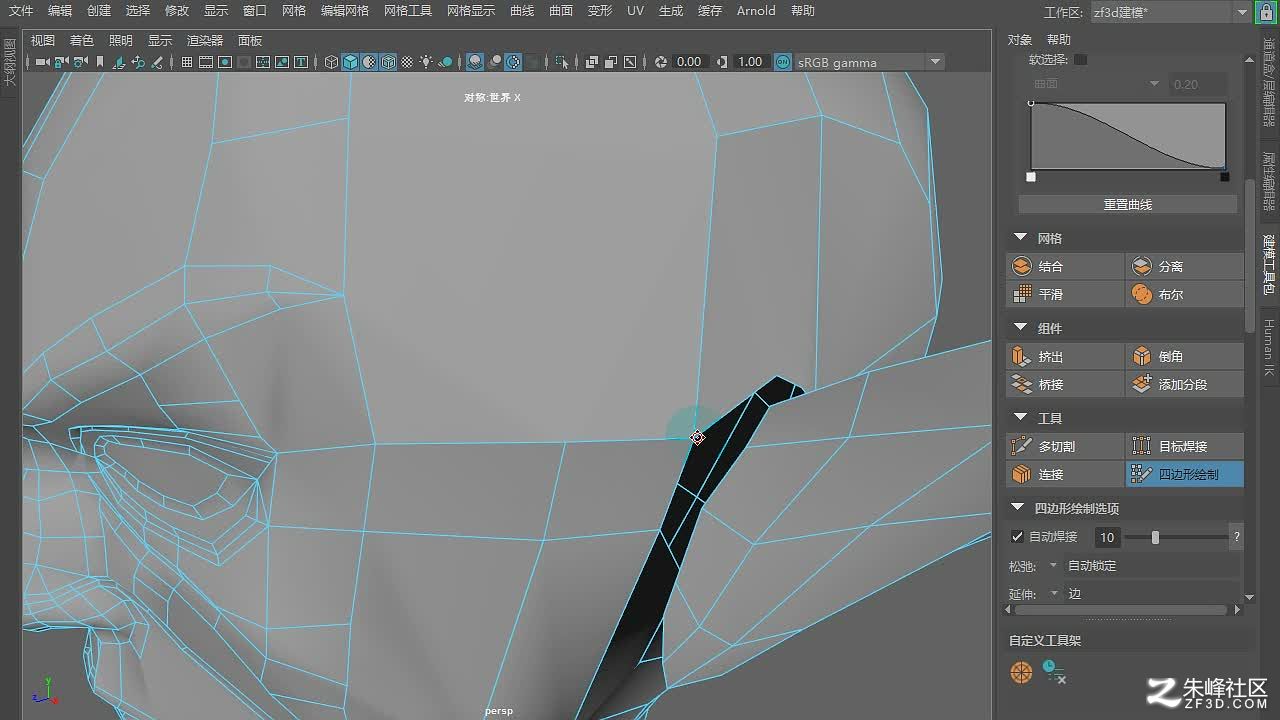Open the viewport 渲染器 menu
Image resolution: width=1280 pixels, height=720 pixels.
205,41
